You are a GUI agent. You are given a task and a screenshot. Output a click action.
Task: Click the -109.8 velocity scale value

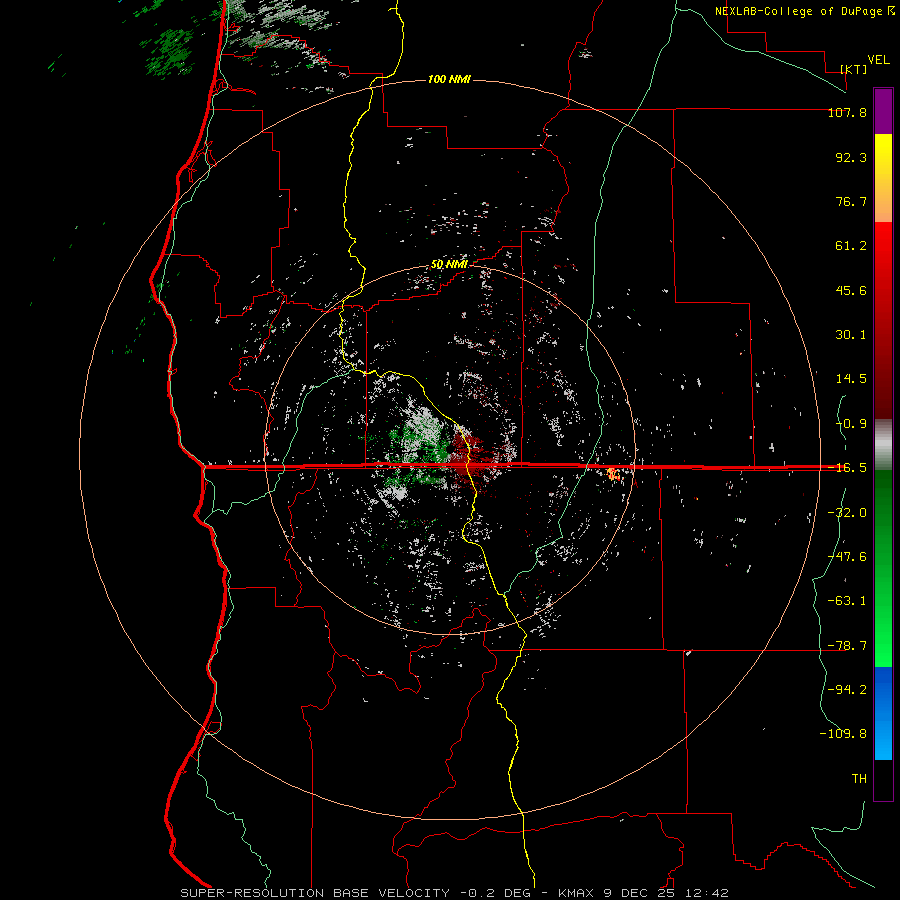coord(843,734)
